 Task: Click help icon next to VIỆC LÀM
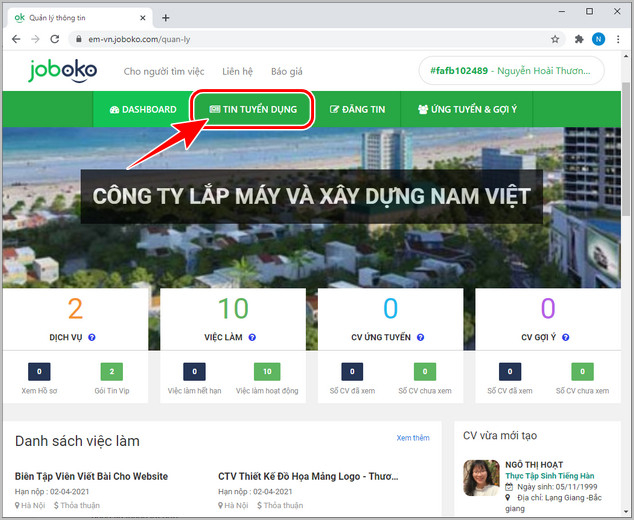coord(252,337)
